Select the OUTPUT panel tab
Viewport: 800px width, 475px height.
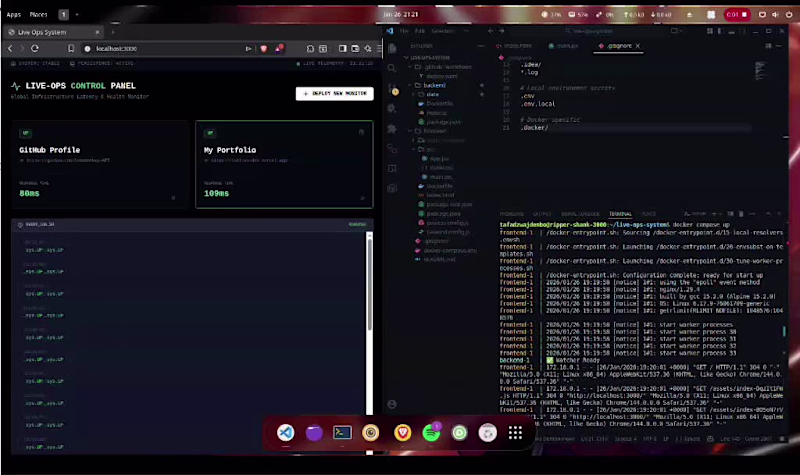coord(542,214)
